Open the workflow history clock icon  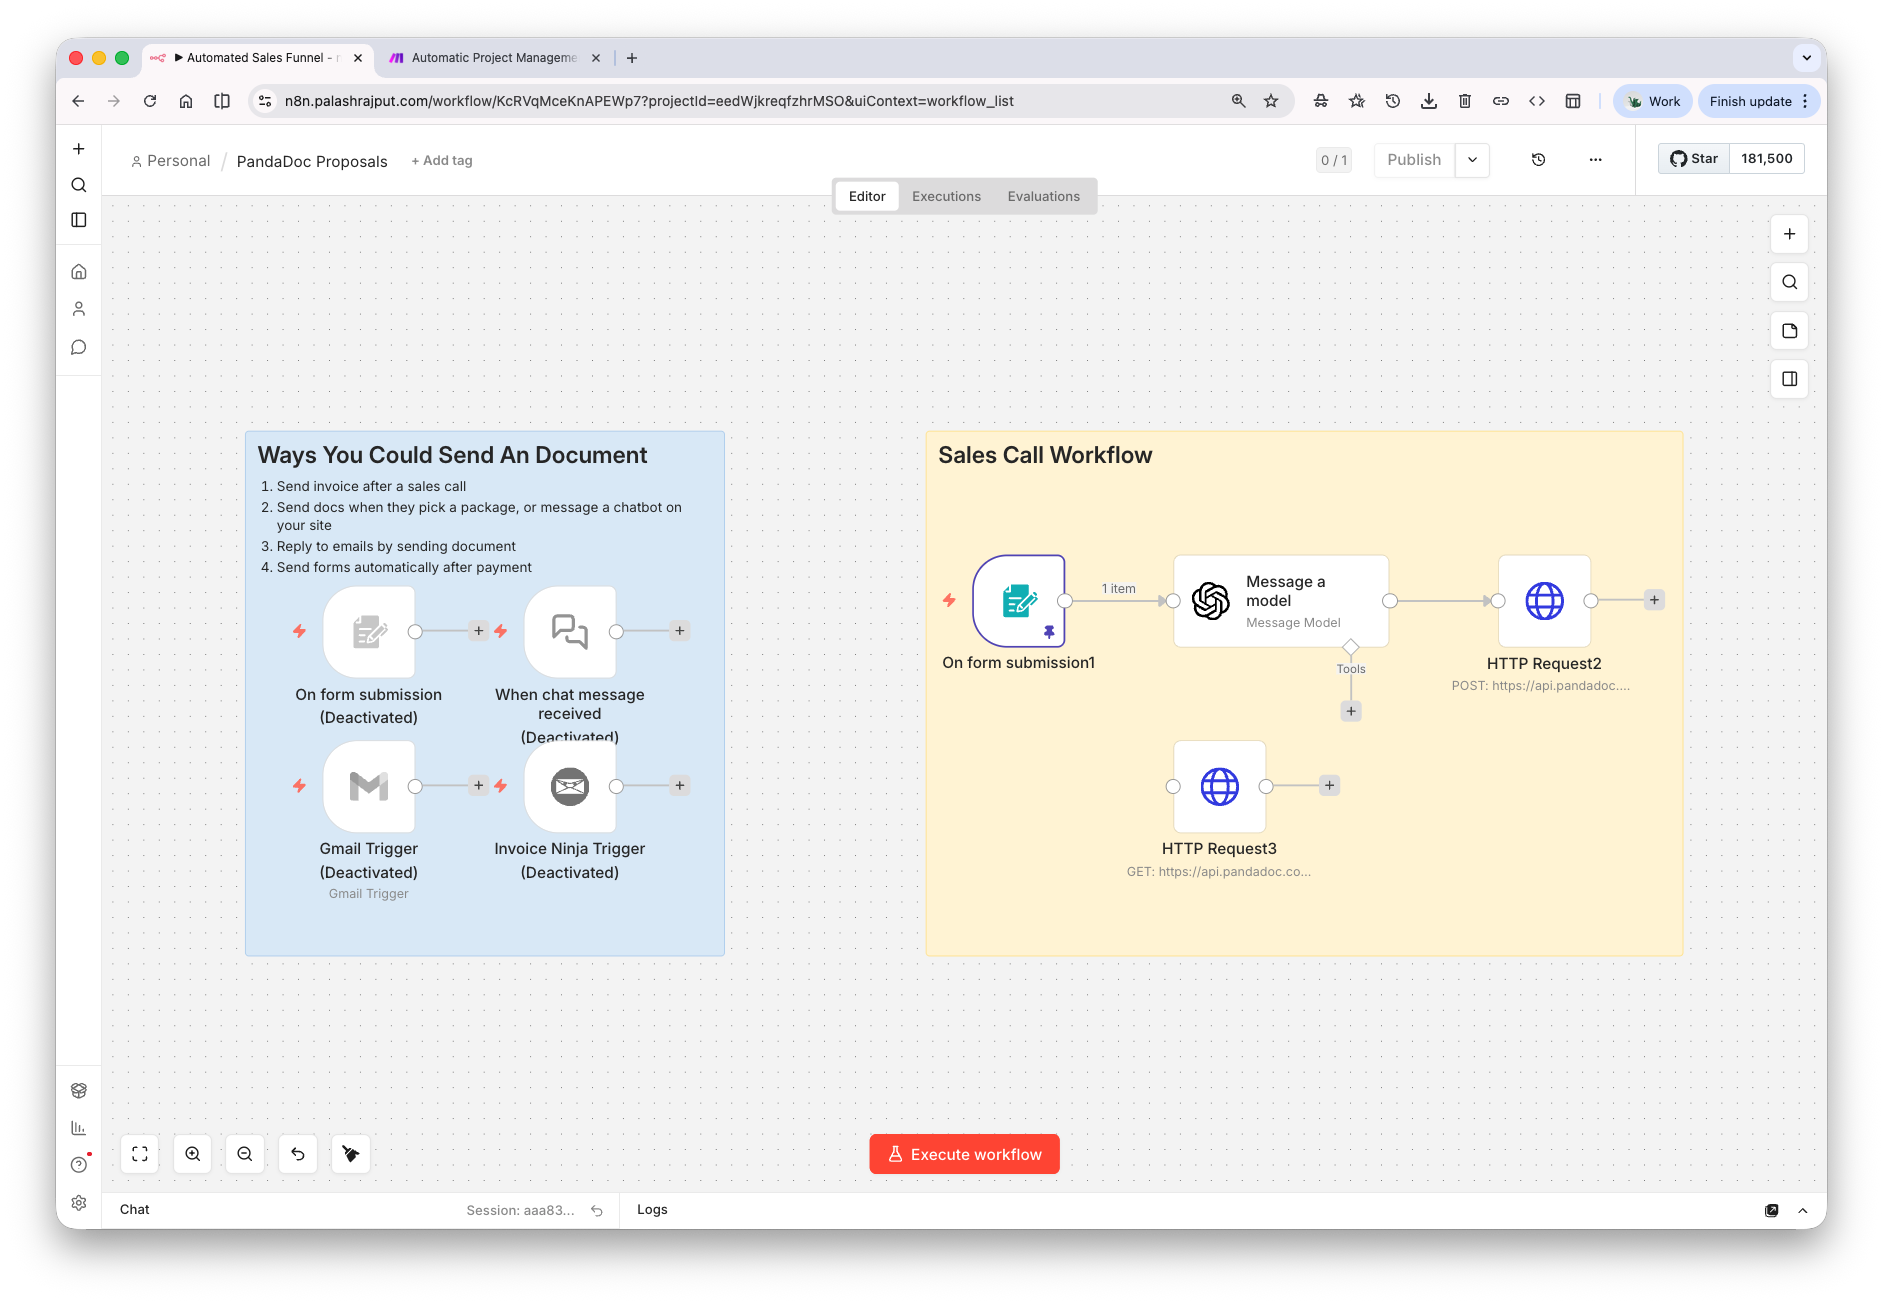(x=1538, y=160)
